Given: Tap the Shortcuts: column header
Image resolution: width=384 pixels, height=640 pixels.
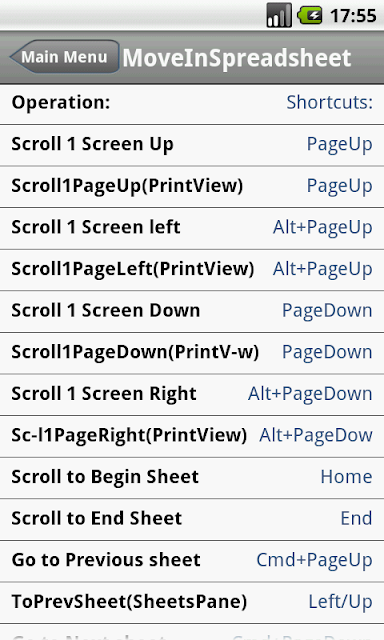Looking at the screenshot, I should click(x=329, y=102).
